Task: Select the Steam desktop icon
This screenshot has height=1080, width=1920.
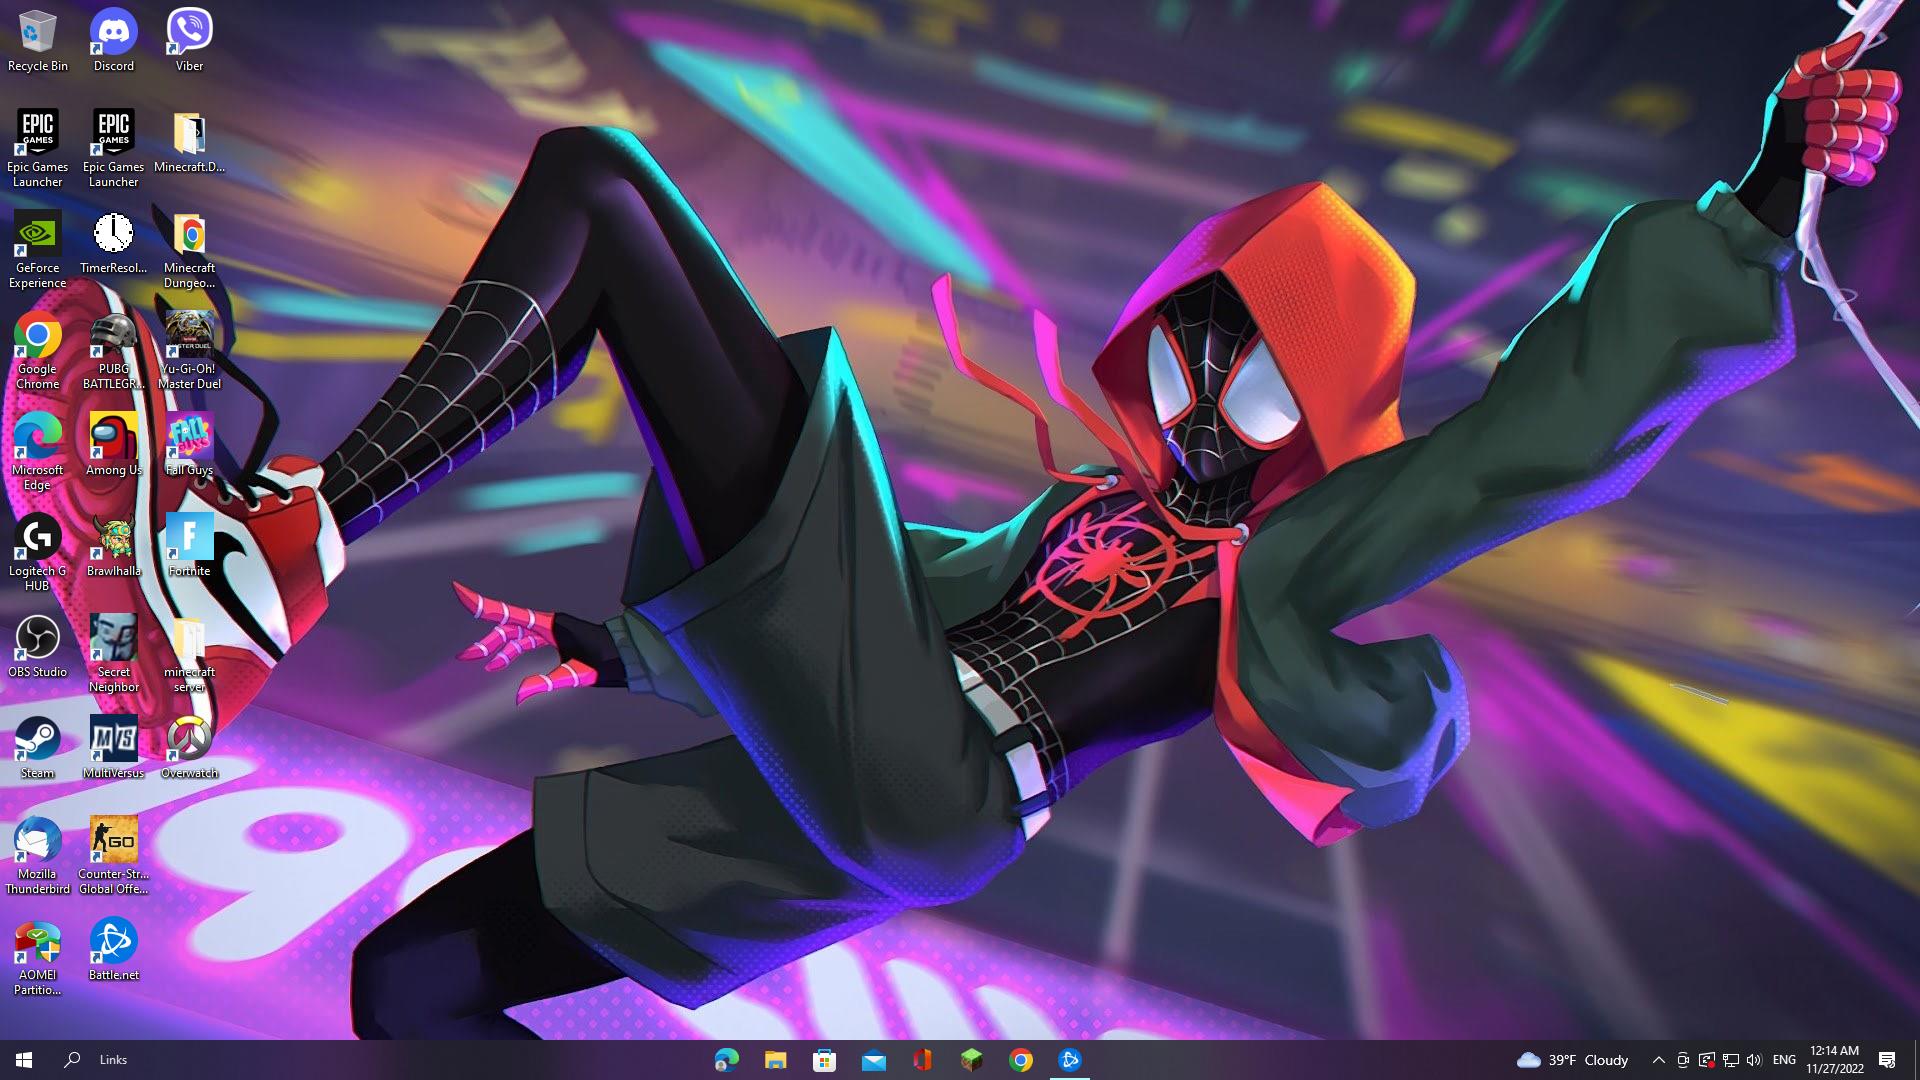Action: [37, 742]
